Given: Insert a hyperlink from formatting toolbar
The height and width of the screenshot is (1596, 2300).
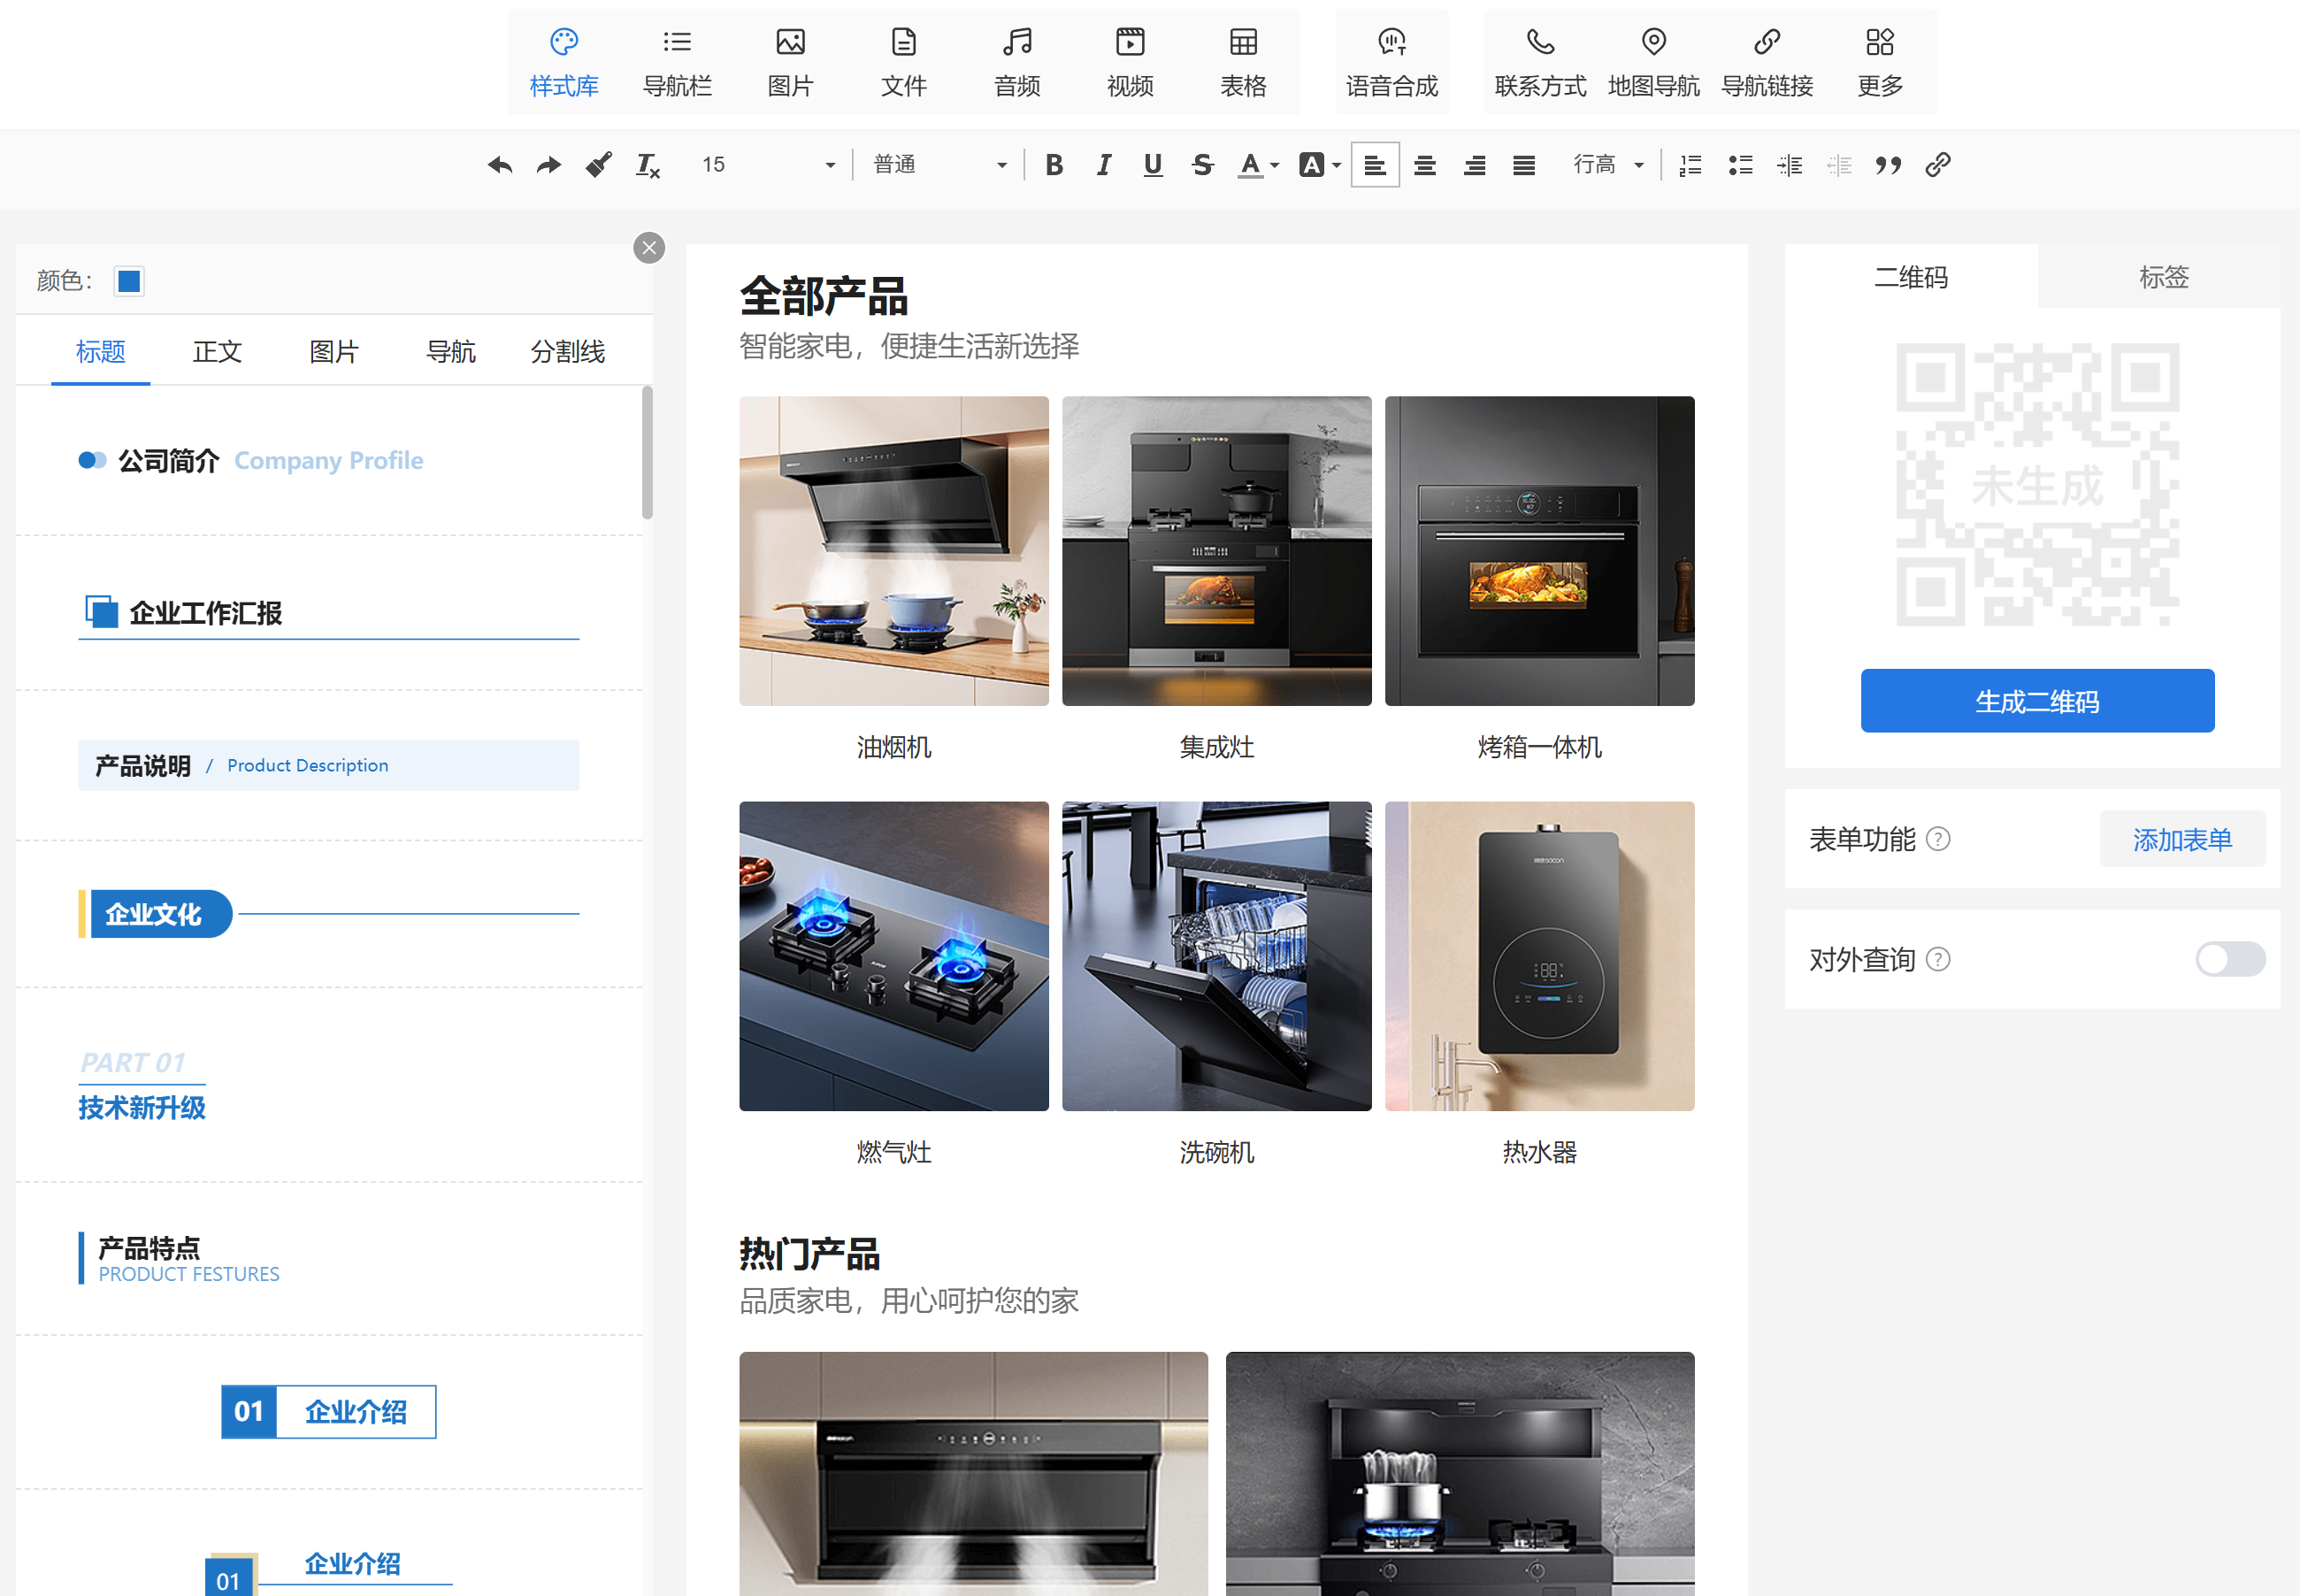Looking at the screenshot, I should (1938, 165).
